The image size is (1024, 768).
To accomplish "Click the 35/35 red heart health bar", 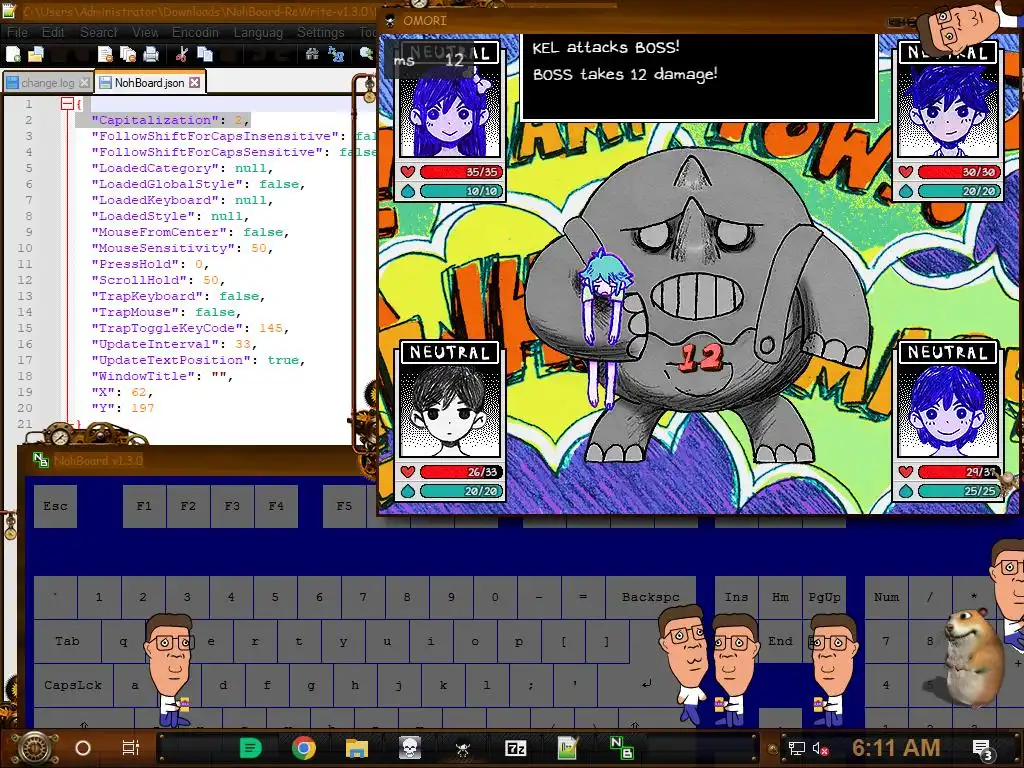I will (x=460, y=172).
